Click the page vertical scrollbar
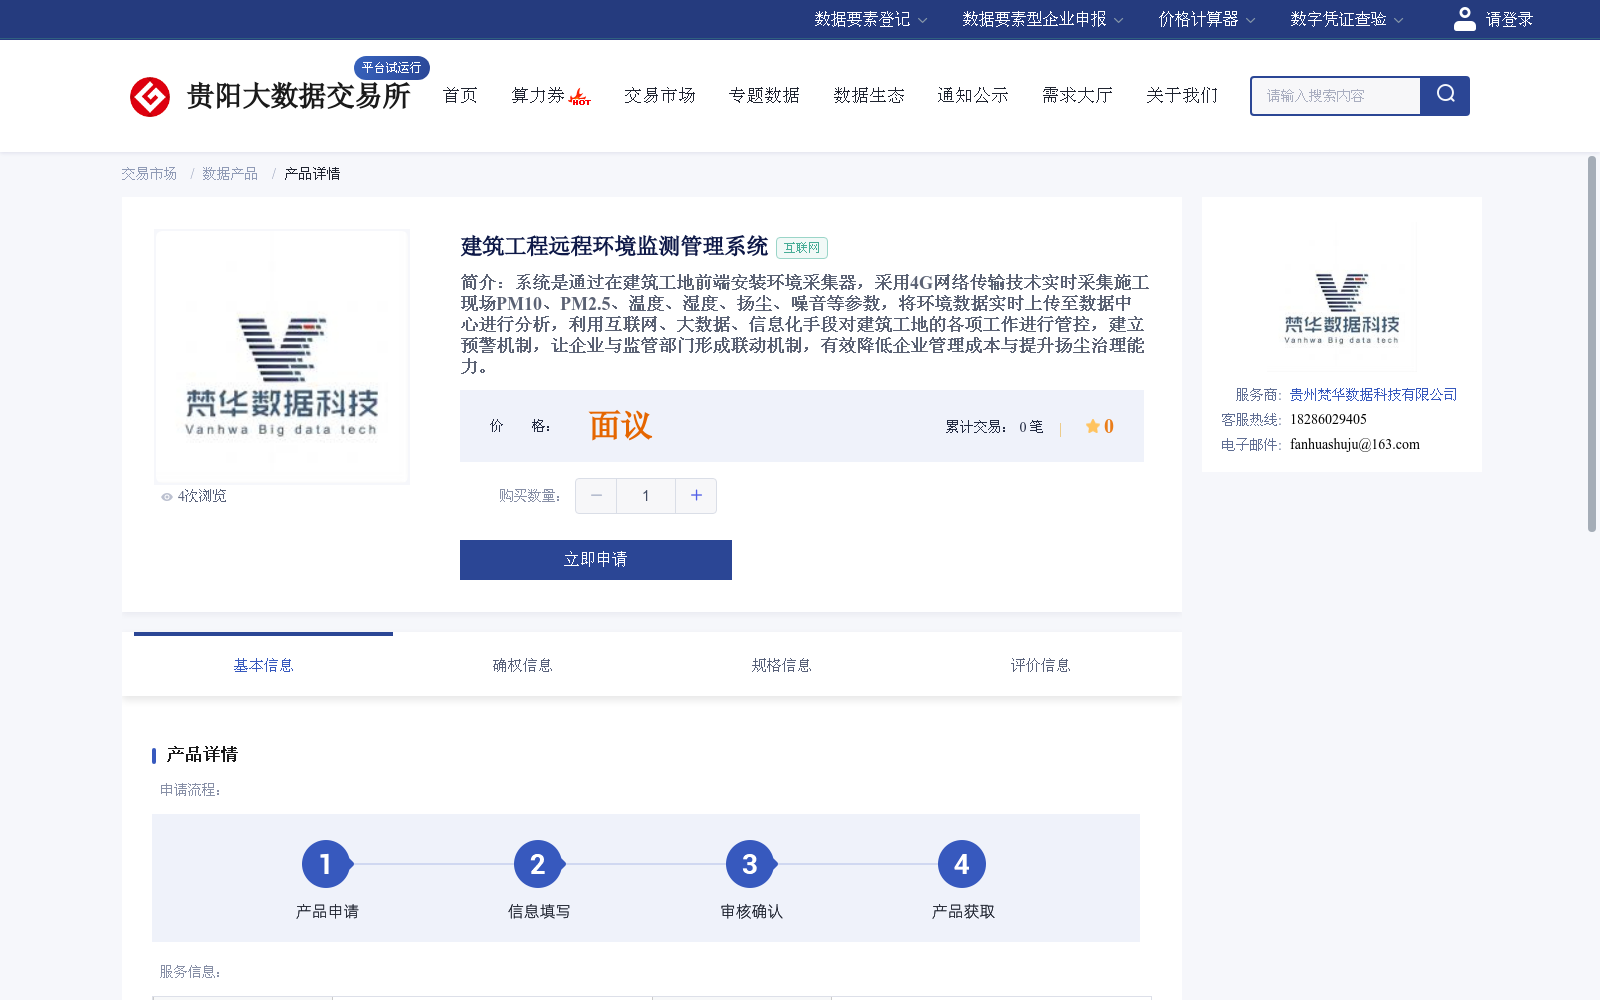1600x1000 pixels. (x=1592, y=343)
